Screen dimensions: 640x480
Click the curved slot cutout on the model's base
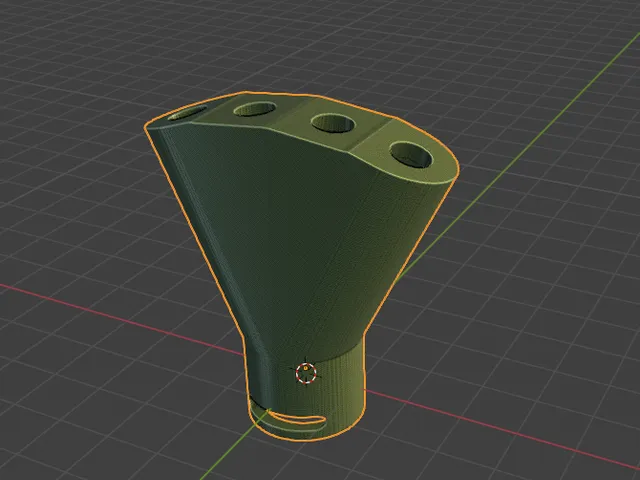click(297, 418)
